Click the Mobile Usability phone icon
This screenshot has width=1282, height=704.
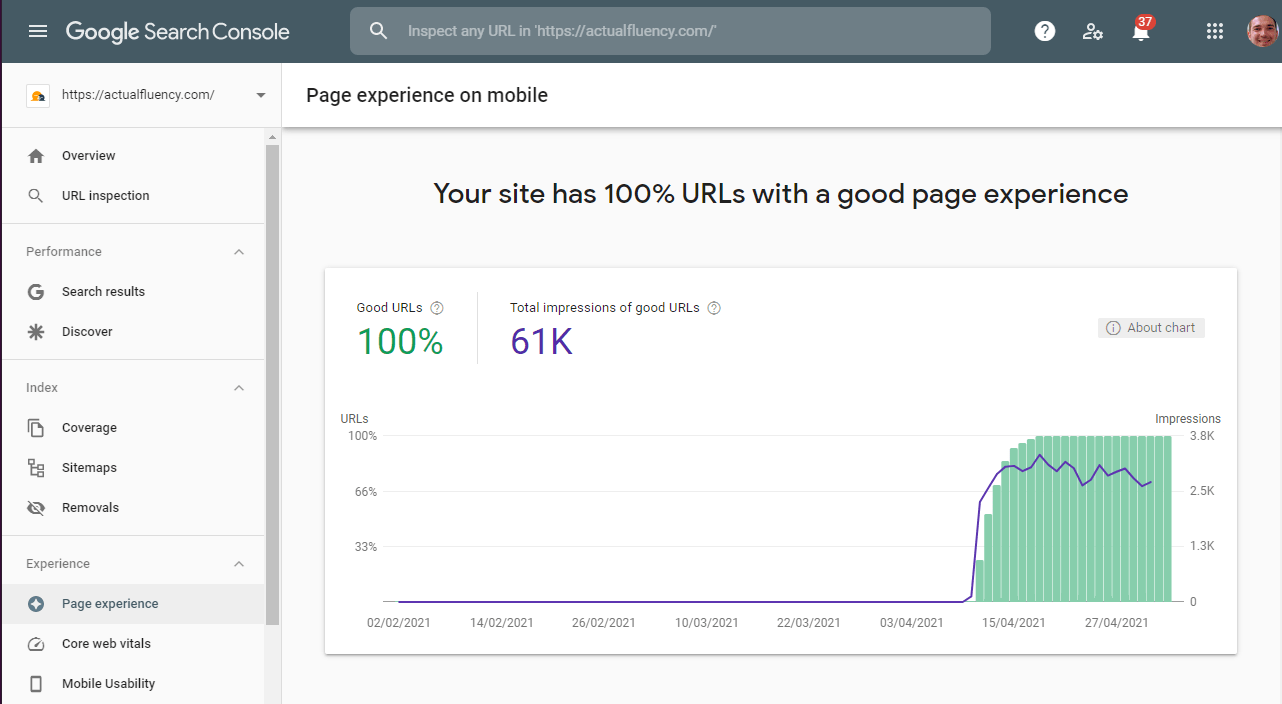tap(36, 684)
